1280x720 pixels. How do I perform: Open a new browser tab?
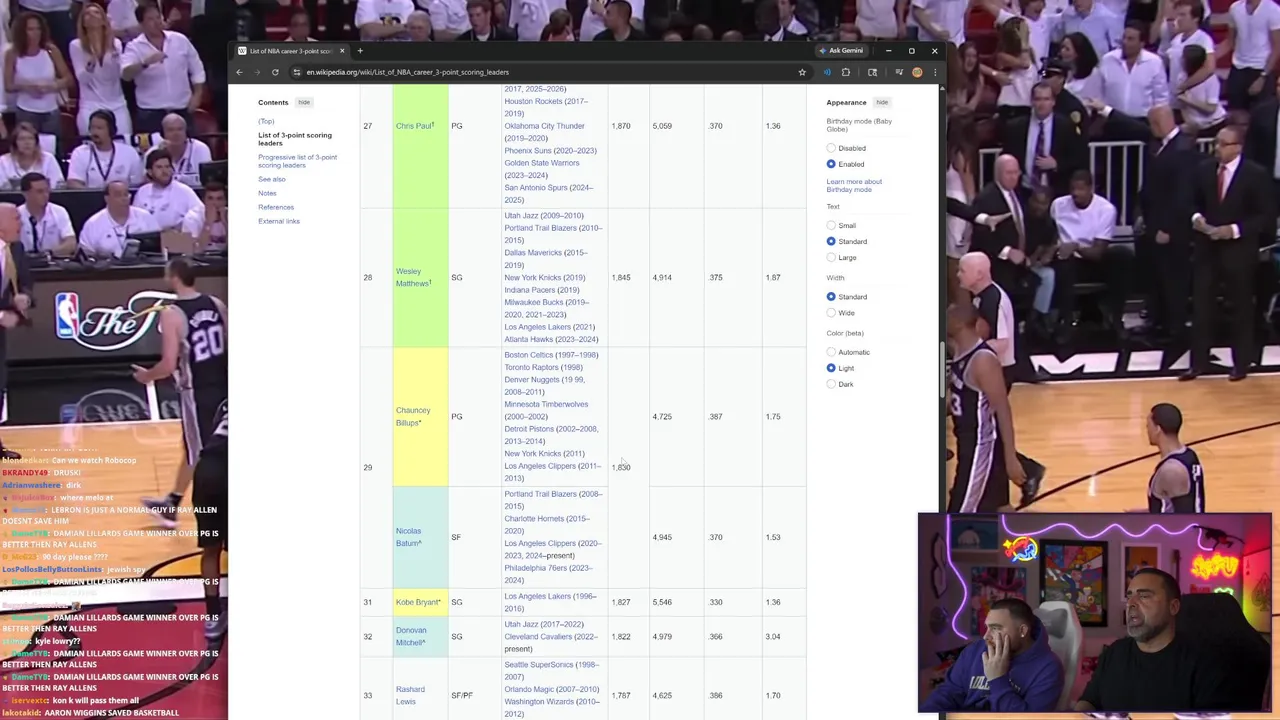point(360,51)
